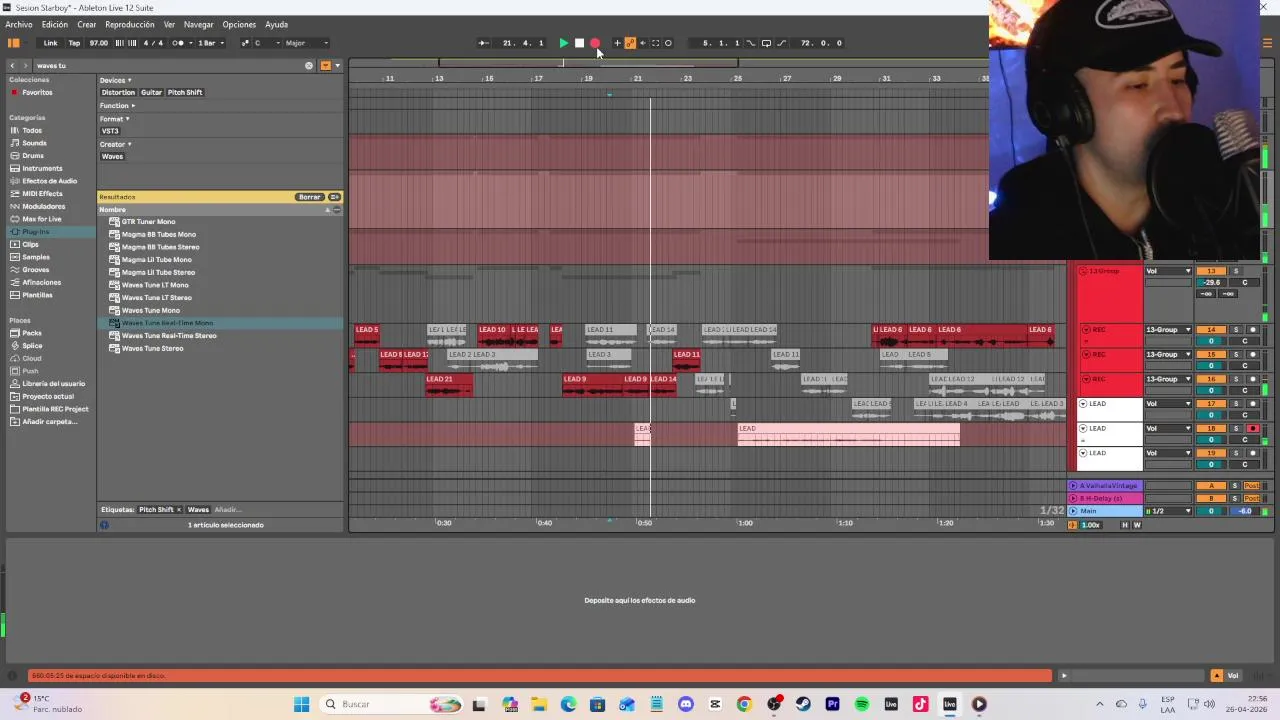Adjust track 19 pan control C
The width and height of the screenshot is (1280, 720).
1245,465
